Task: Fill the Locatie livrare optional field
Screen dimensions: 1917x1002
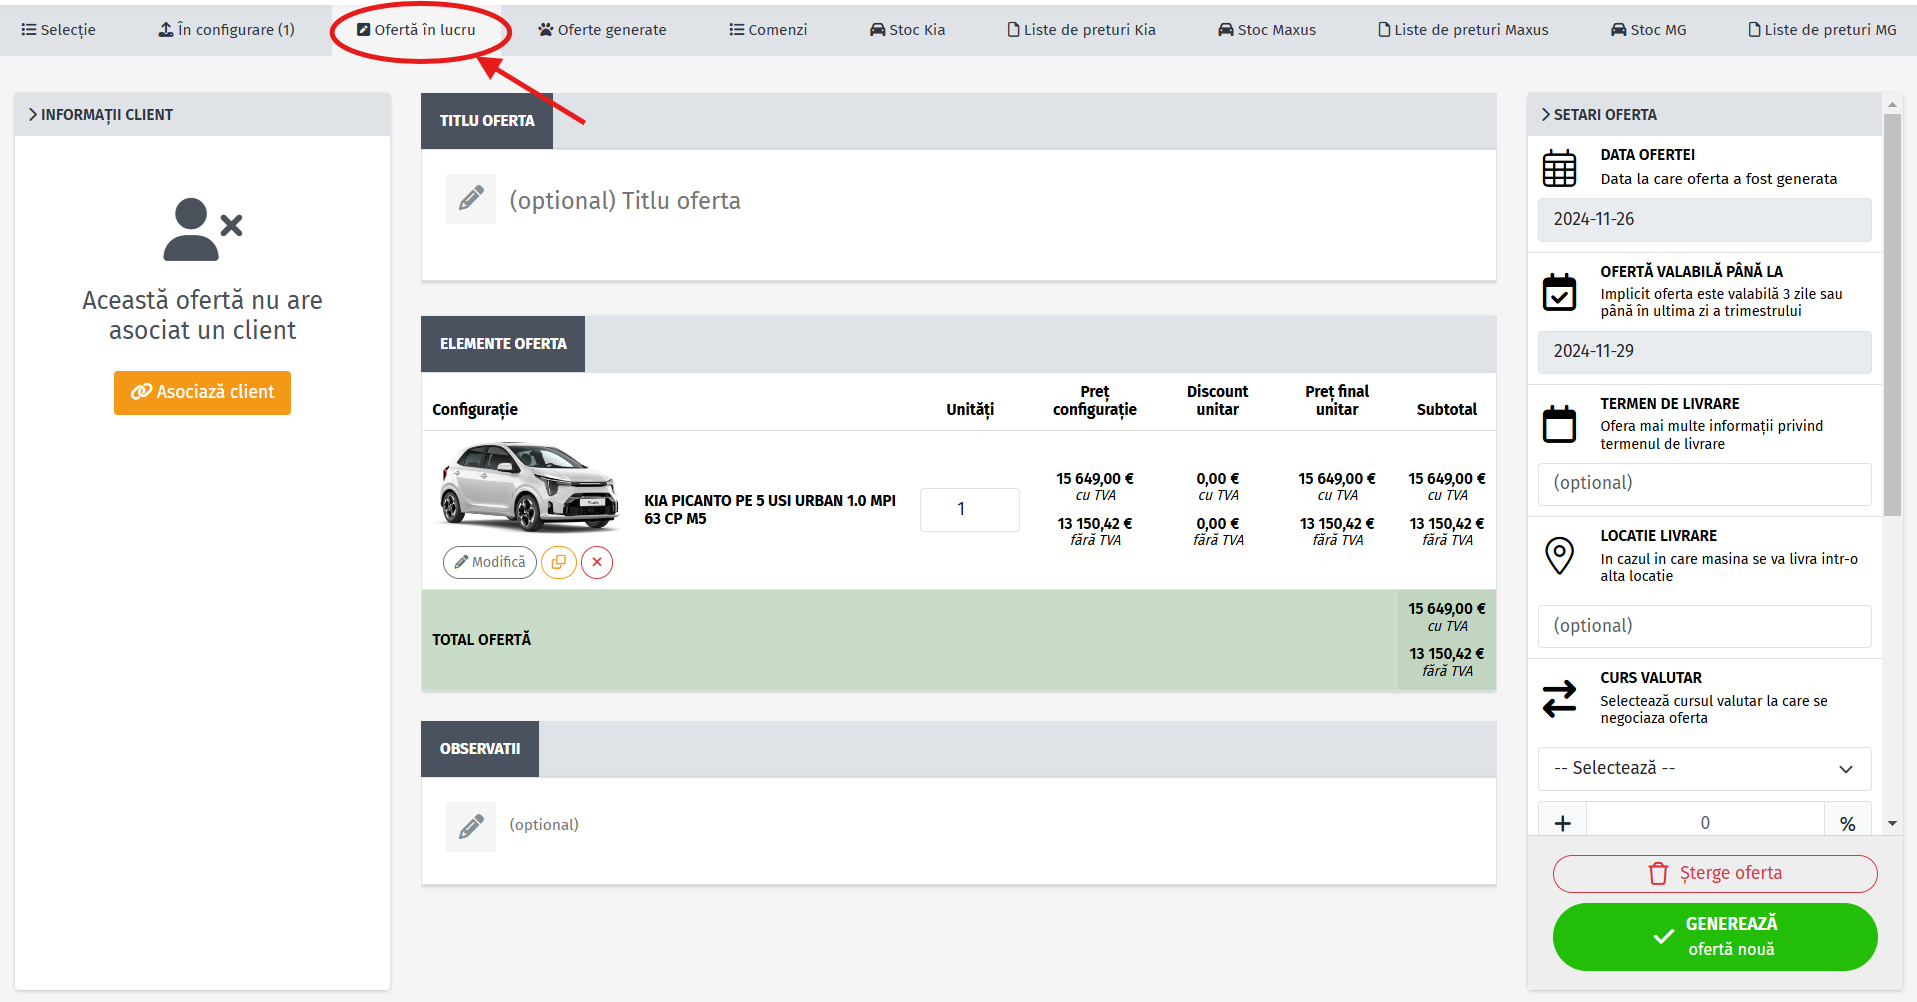Action: tap(1704, 626)
